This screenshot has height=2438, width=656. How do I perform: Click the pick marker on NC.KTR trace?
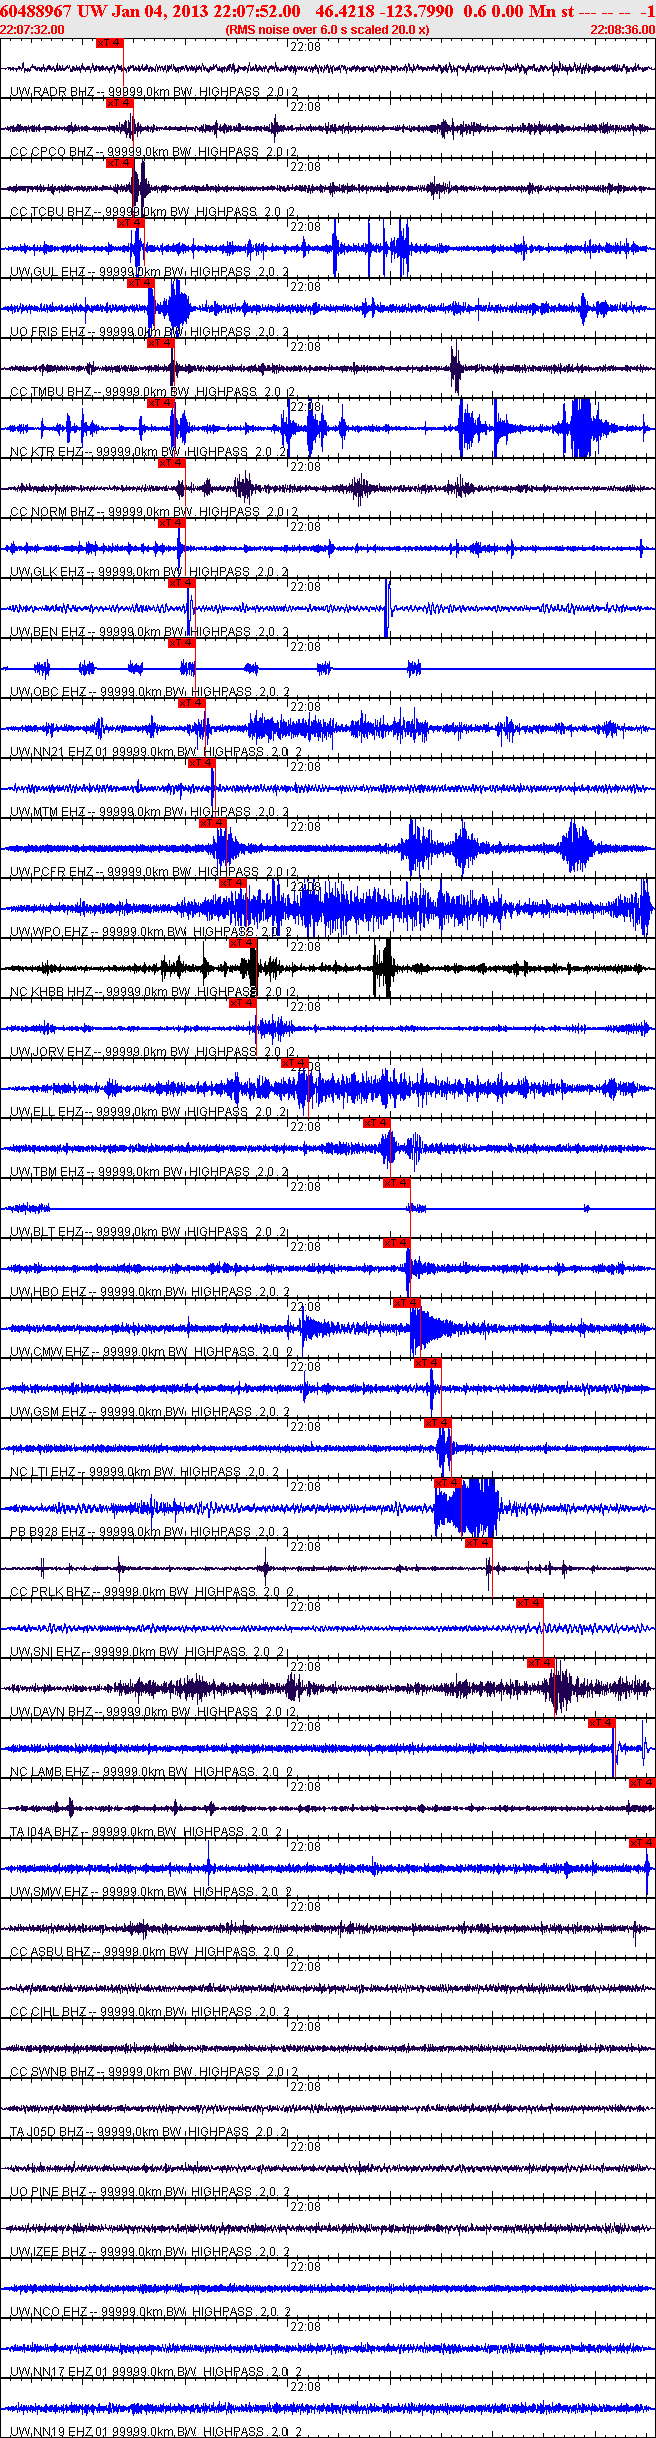161,403
